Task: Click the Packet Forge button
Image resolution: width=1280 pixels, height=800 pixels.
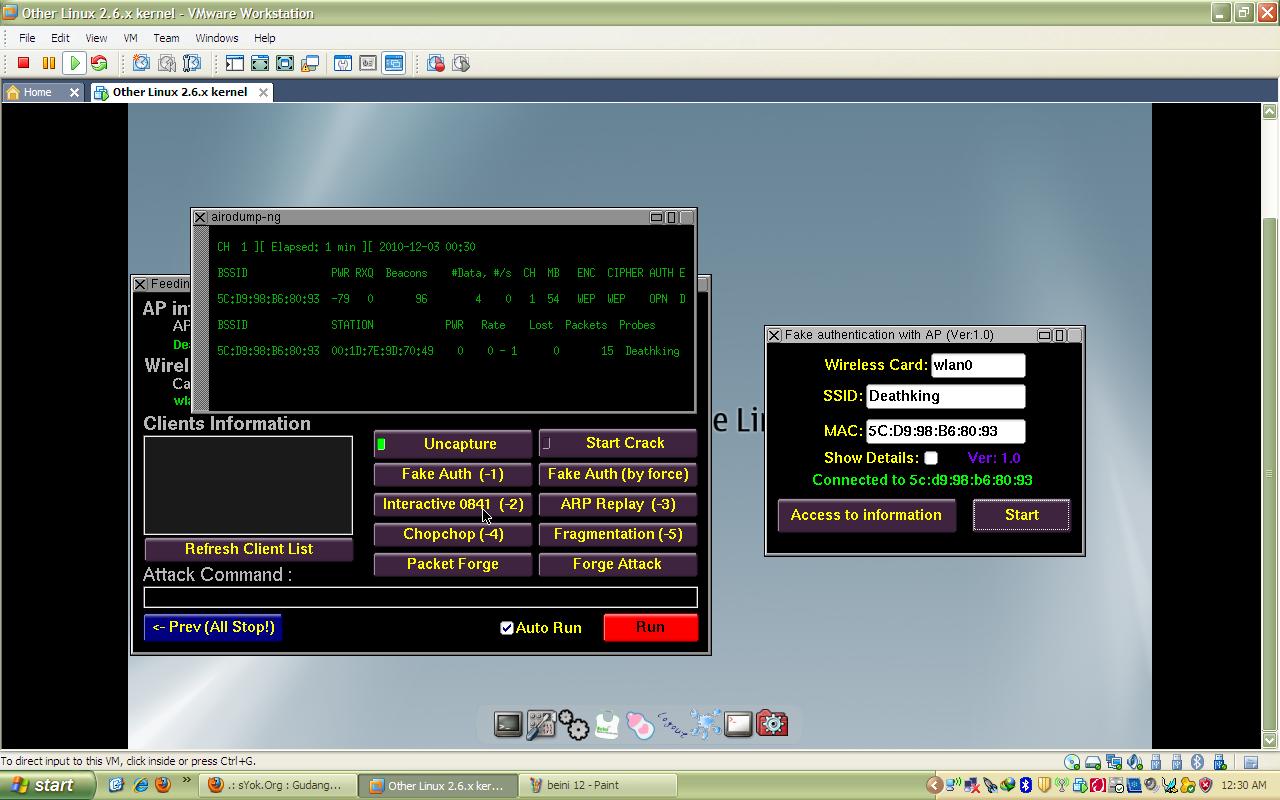Action: [453, 564]
